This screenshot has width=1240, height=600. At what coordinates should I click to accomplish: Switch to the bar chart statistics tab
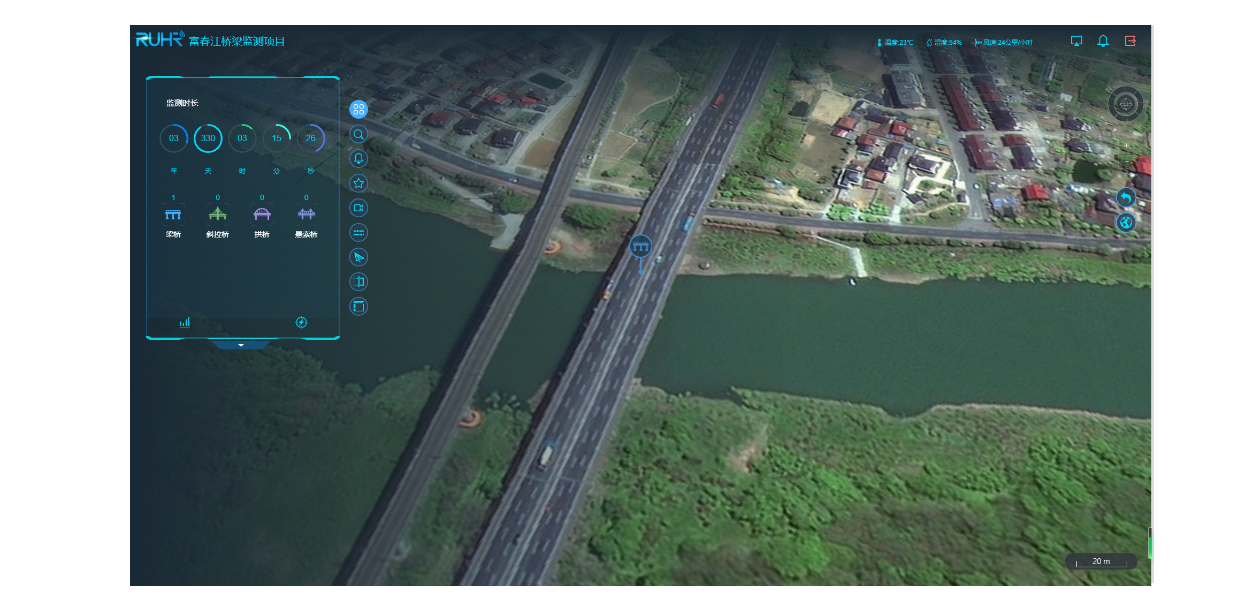point(185,322)
